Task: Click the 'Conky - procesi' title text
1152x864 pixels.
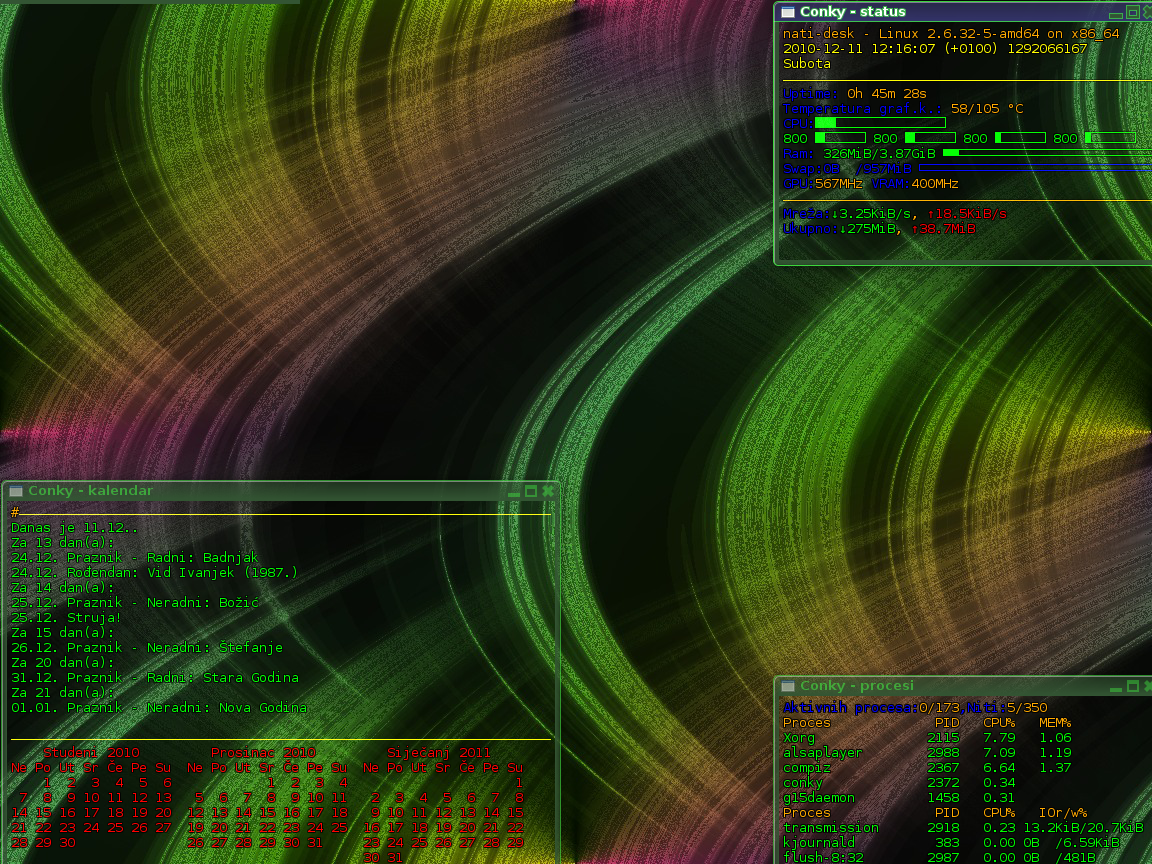Action: point(856,686)
